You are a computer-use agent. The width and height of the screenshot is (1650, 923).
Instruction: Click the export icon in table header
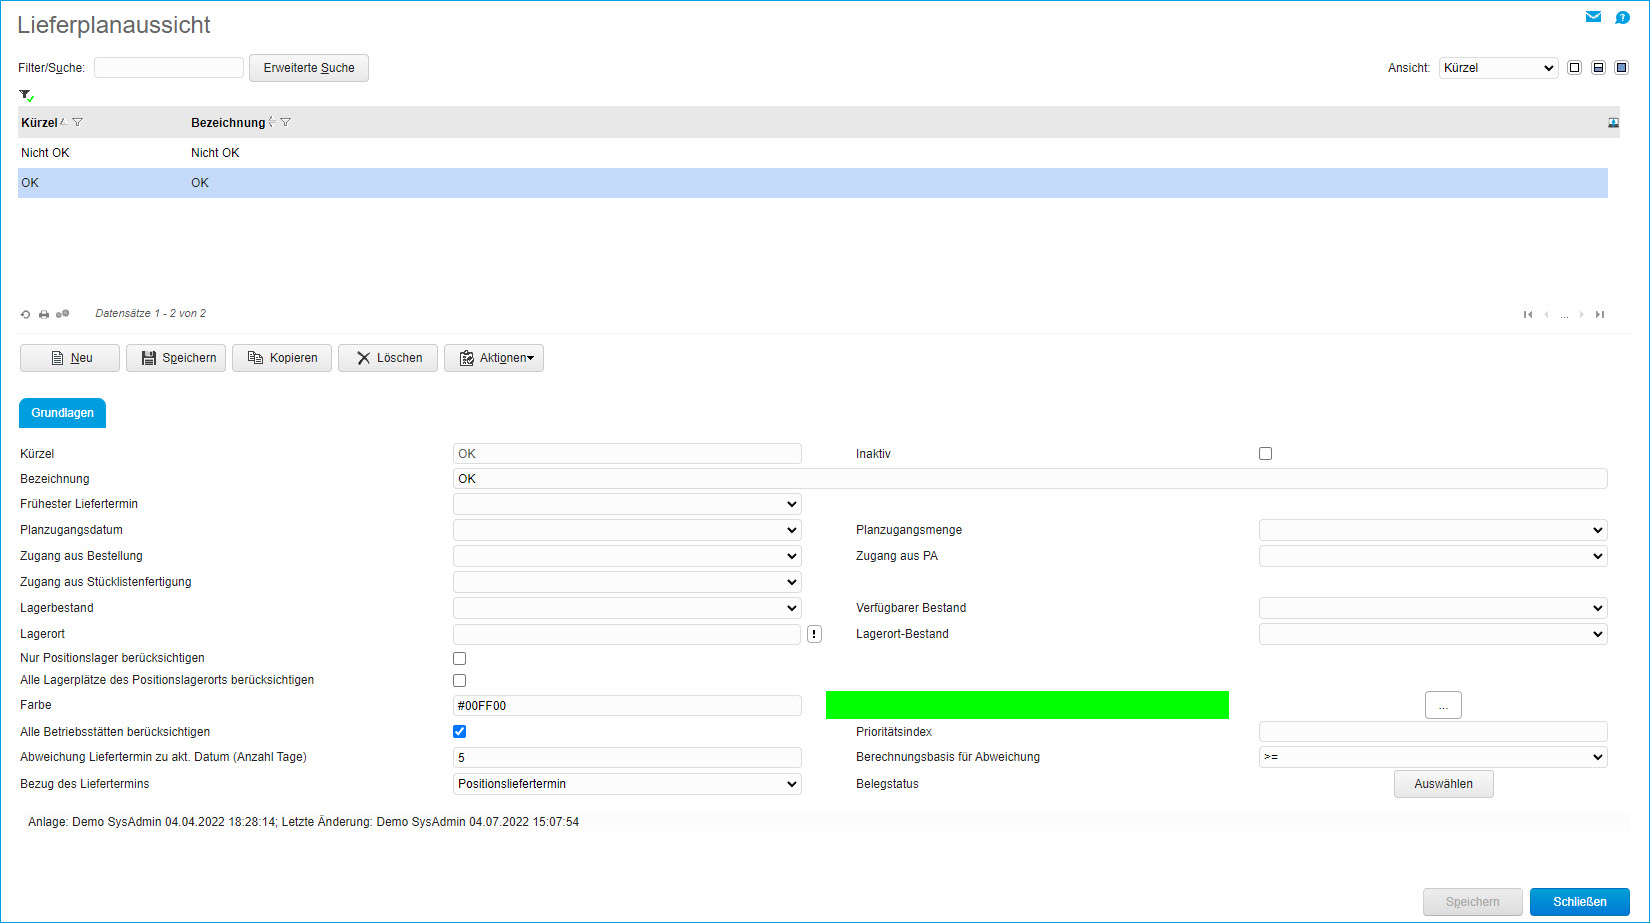1613,123
